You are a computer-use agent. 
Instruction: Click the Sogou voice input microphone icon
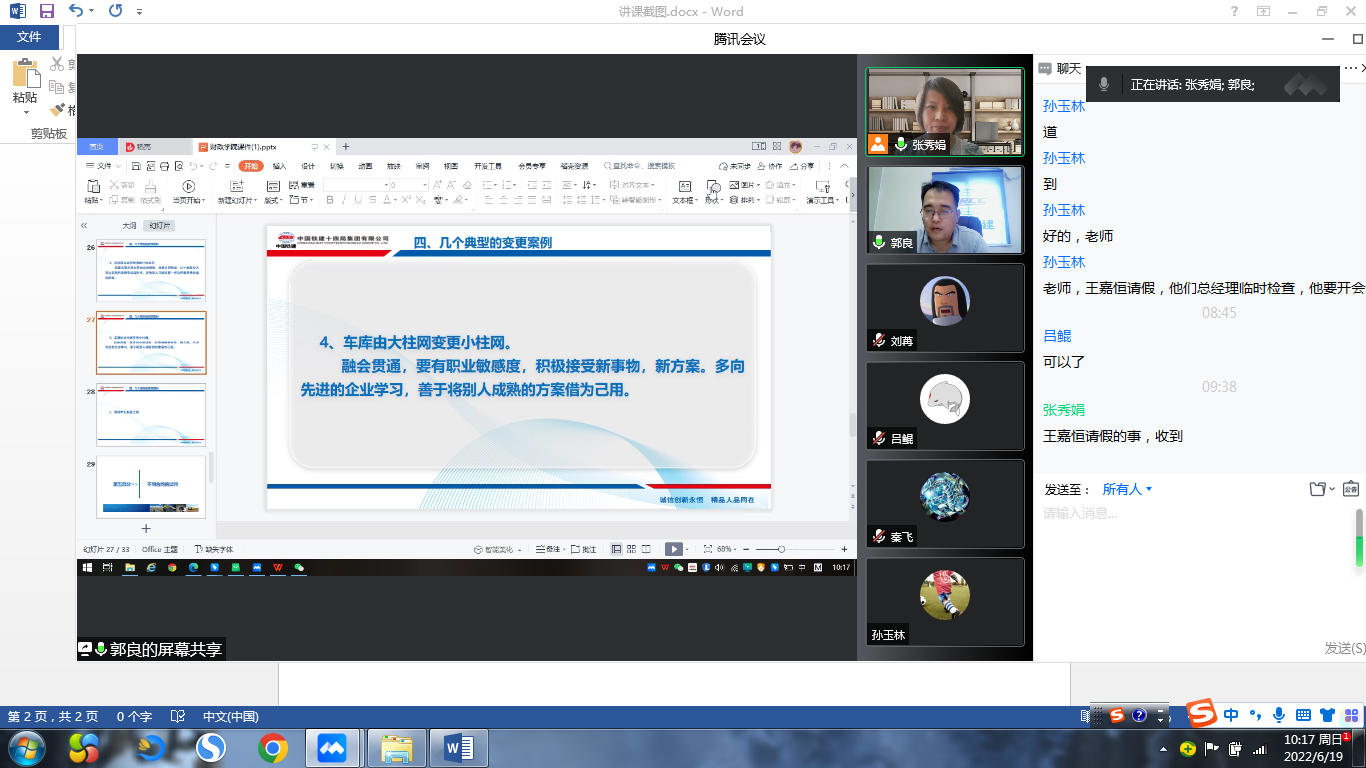coord(1278,715)
